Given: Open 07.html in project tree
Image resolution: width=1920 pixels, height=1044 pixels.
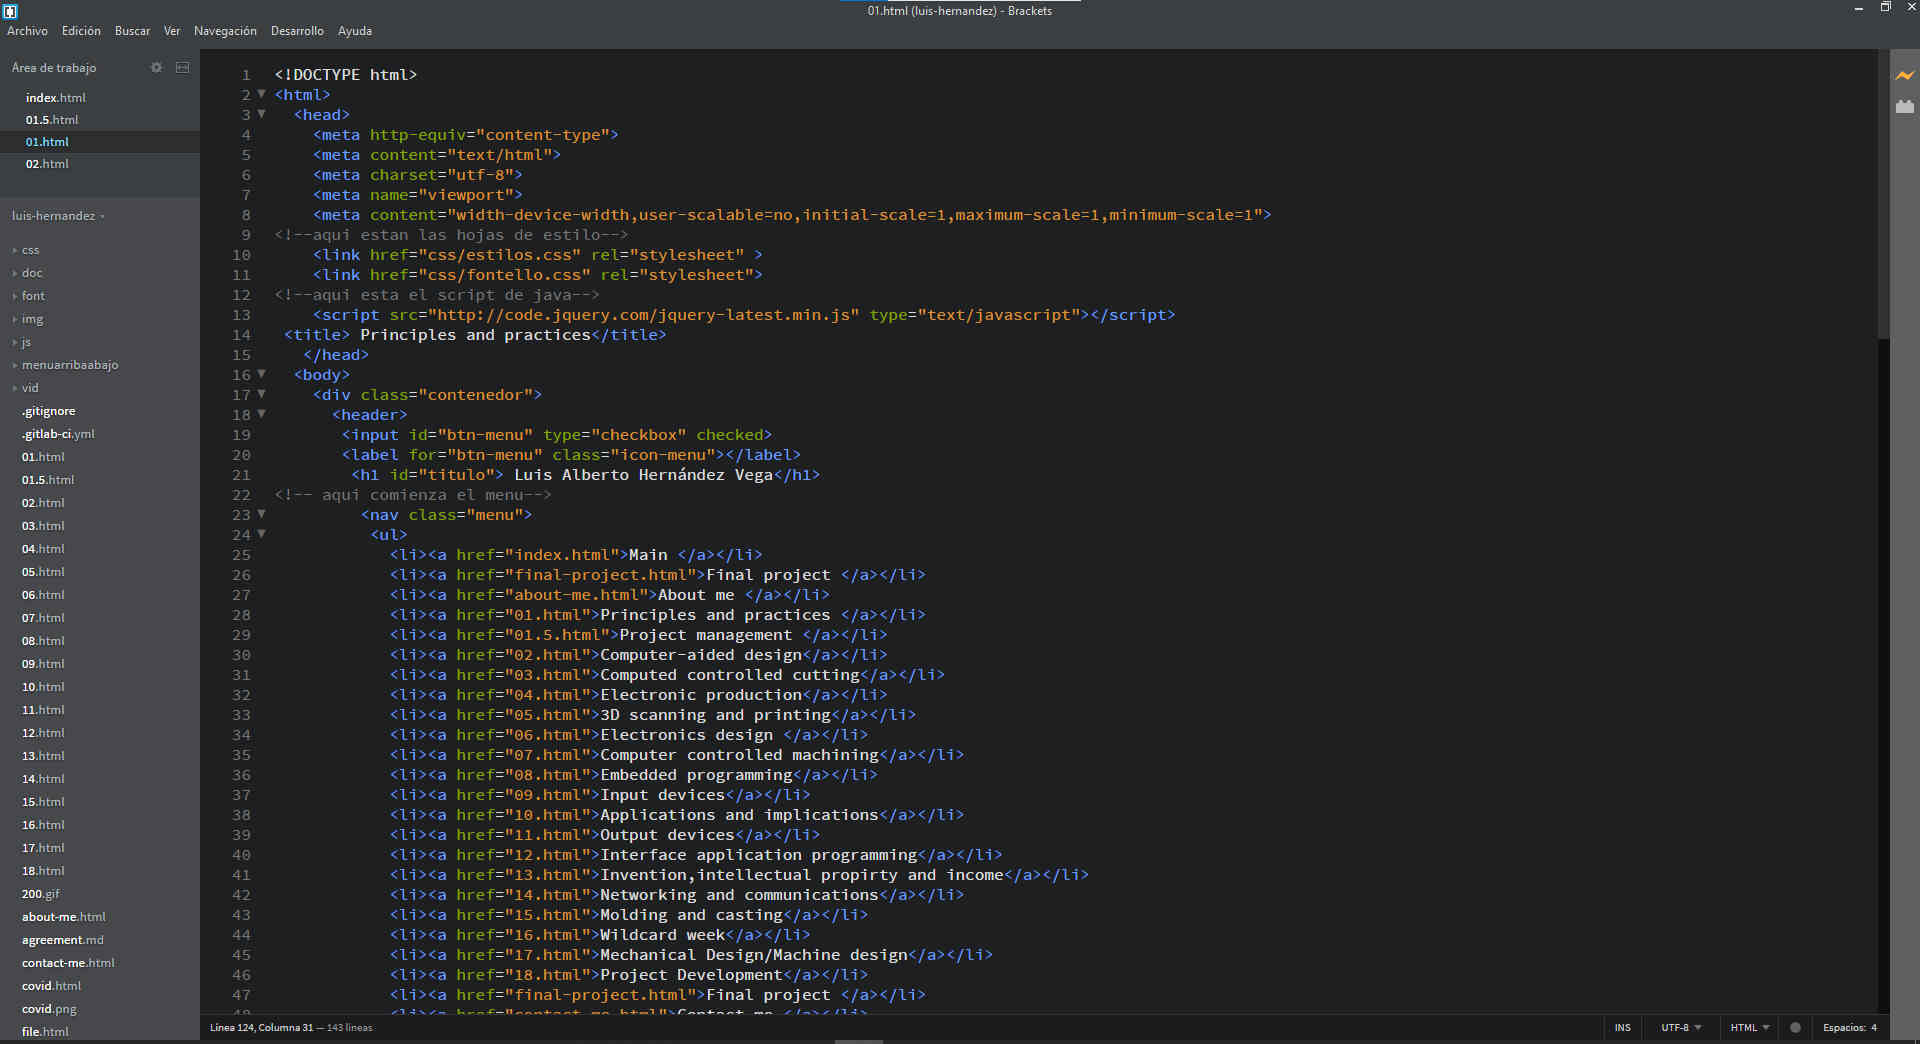Looking at the screenshot, I should 43,618.
